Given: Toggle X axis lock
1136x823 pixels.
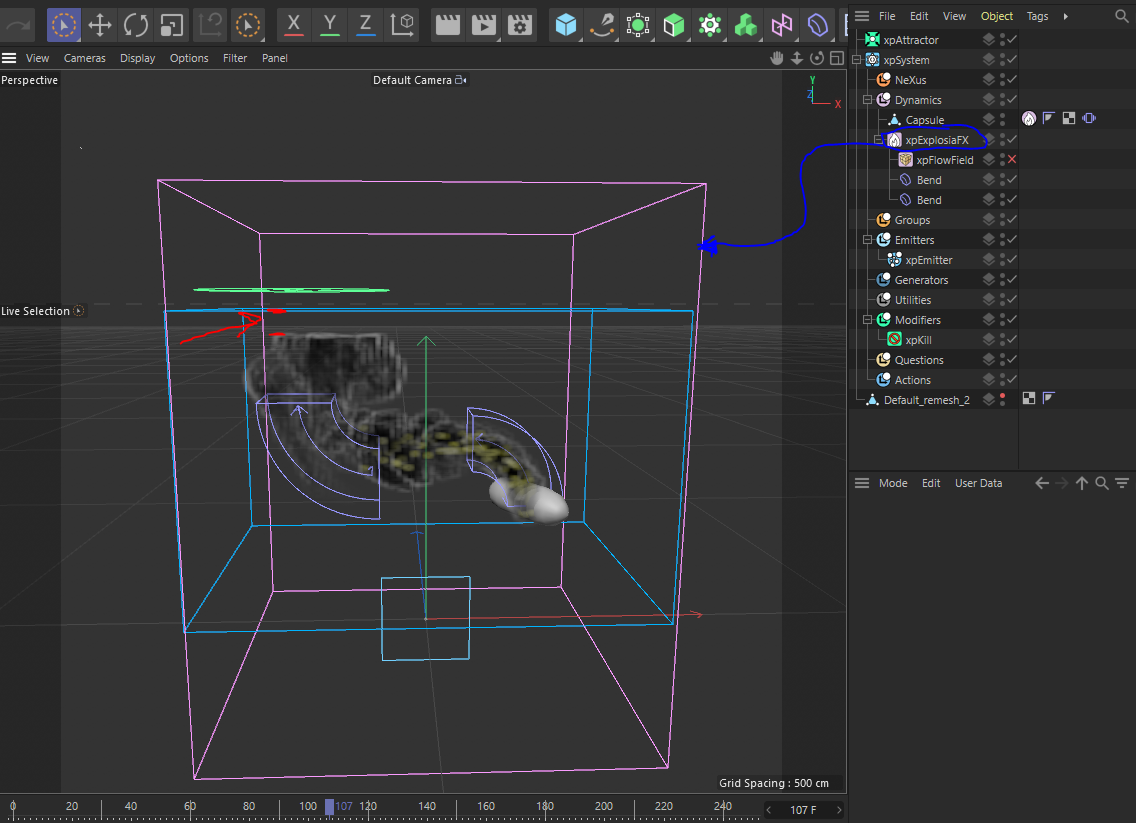Looking at the screenshot, I should (292, 24).
